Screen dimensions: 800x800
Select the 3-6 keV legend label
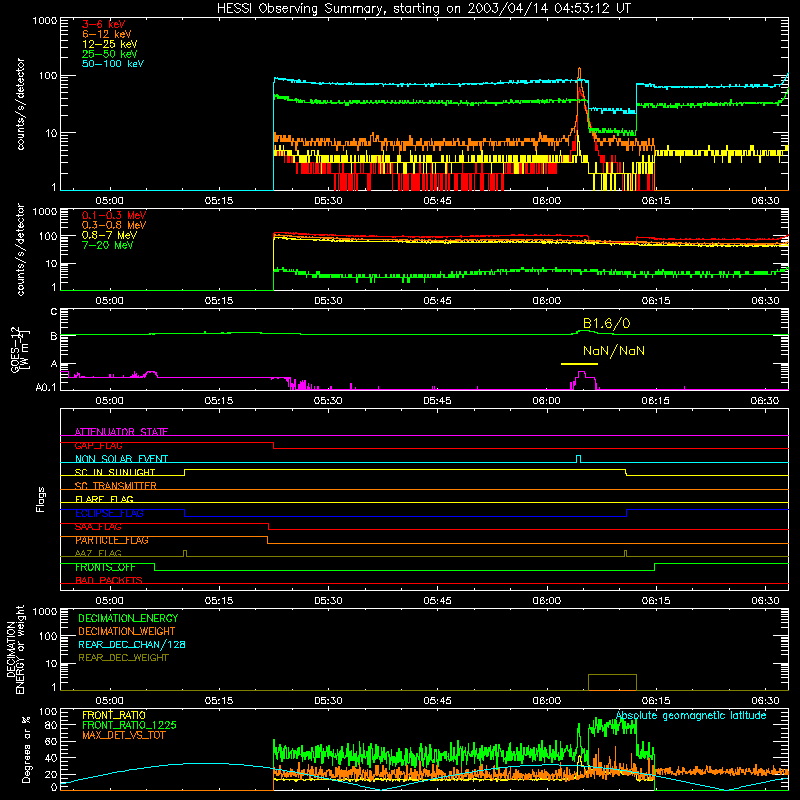point(103,24)
